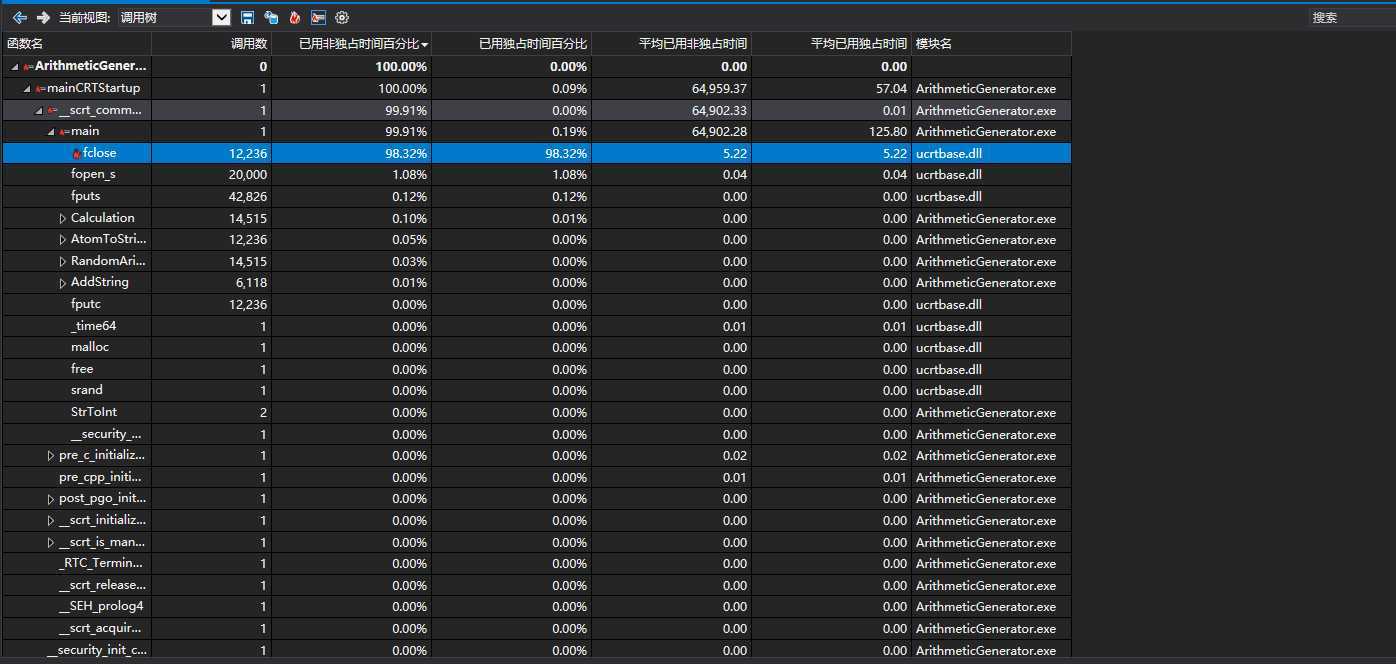Sort by the 函数名 column header

tap(76, 44)
